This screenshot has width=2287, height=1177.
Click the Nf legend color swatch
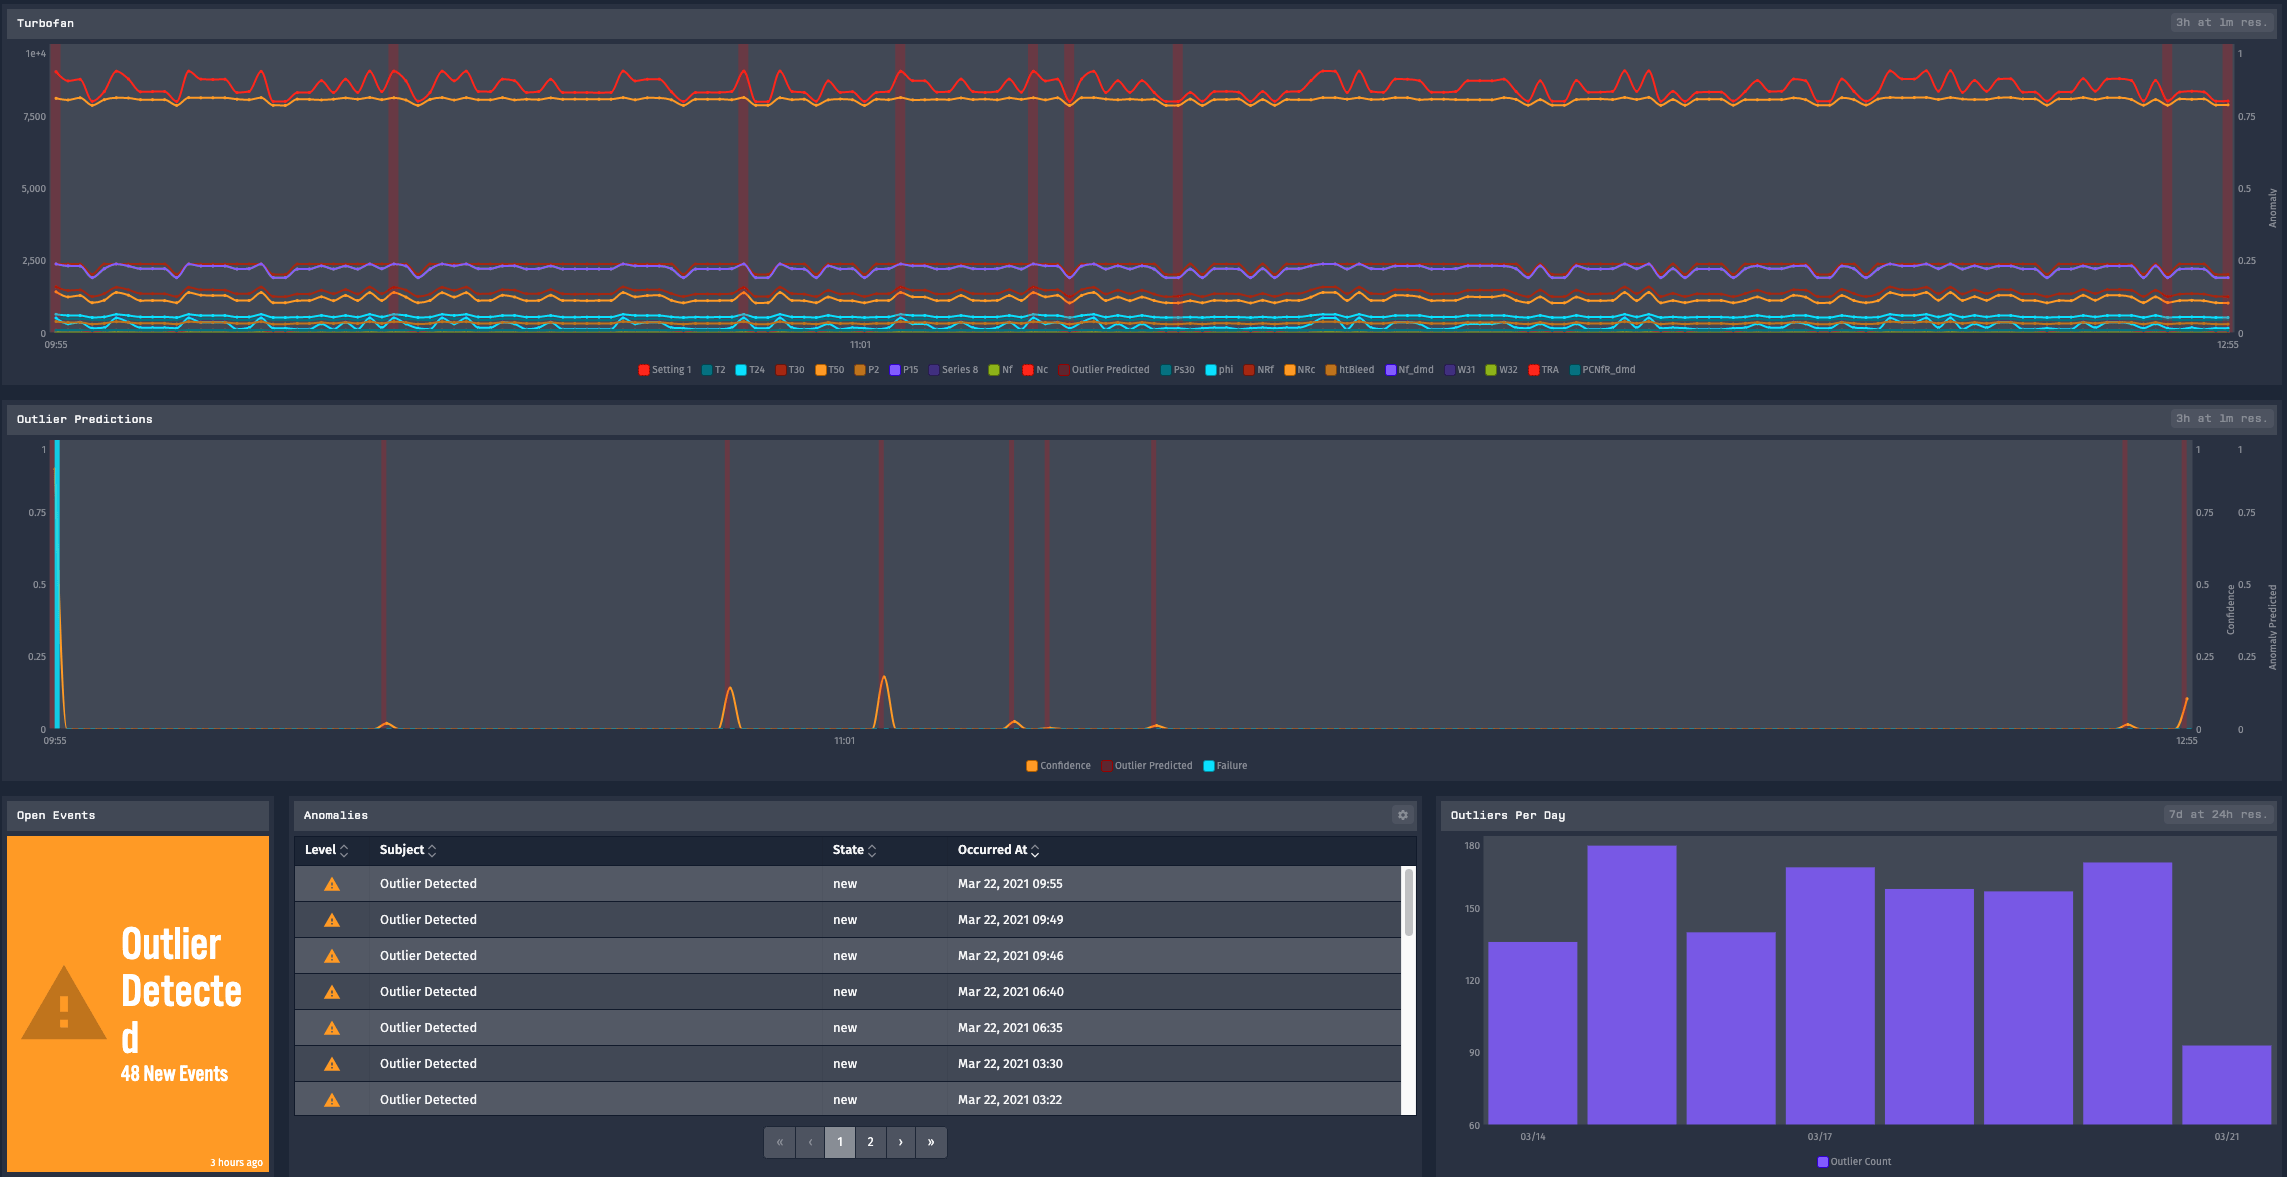click(994, 370)
